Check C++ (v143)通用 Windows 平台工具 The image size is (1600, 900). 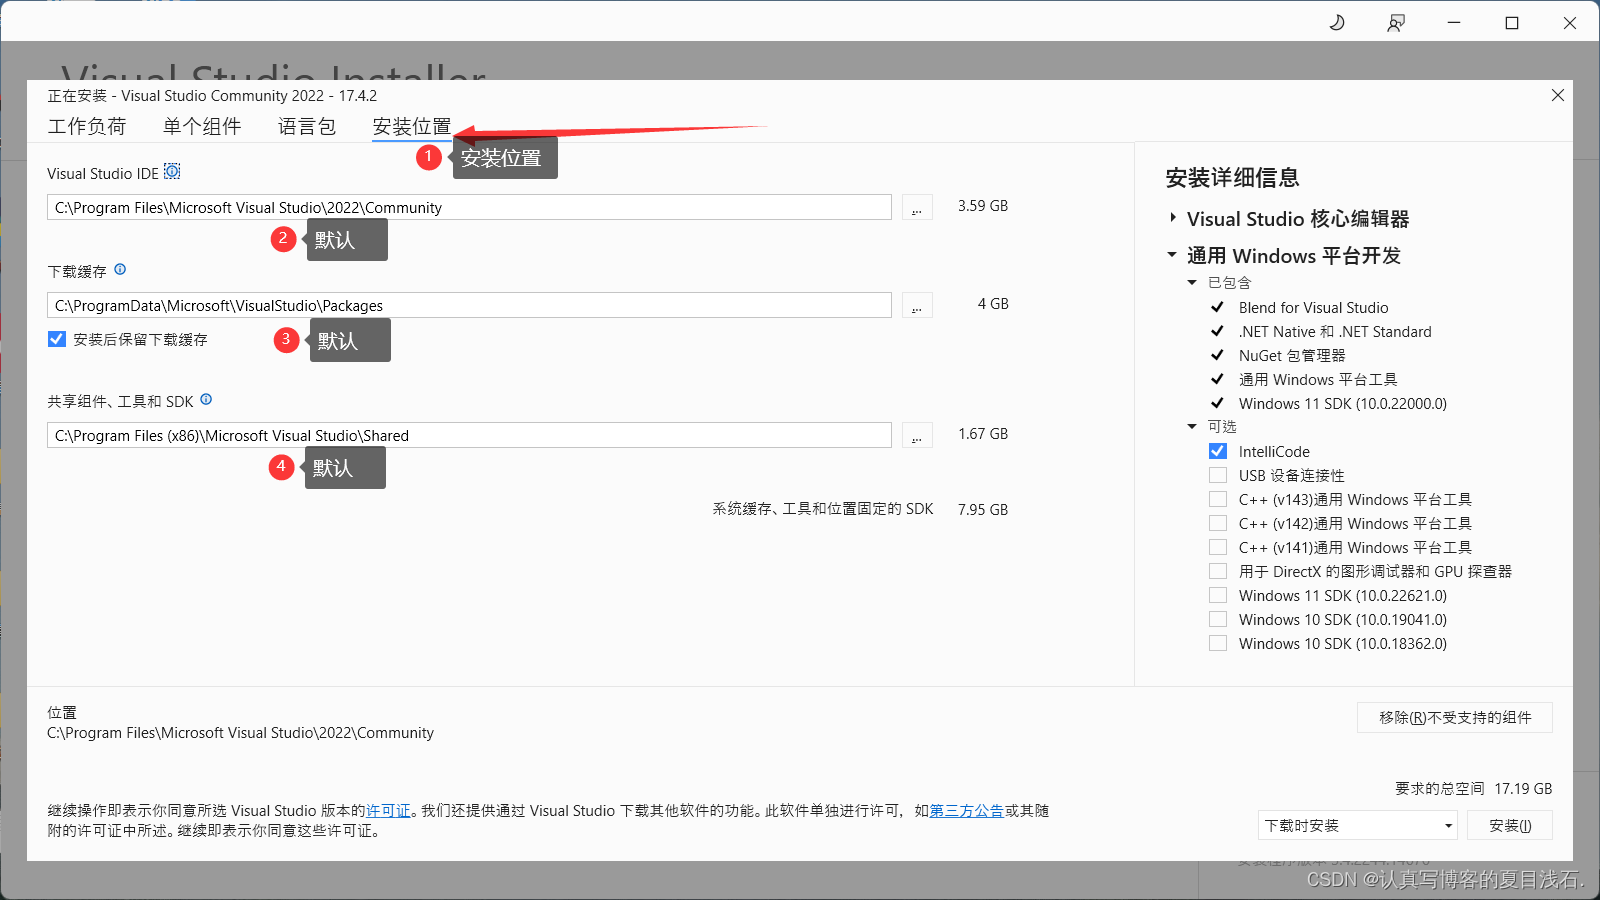coord(1218,499)
